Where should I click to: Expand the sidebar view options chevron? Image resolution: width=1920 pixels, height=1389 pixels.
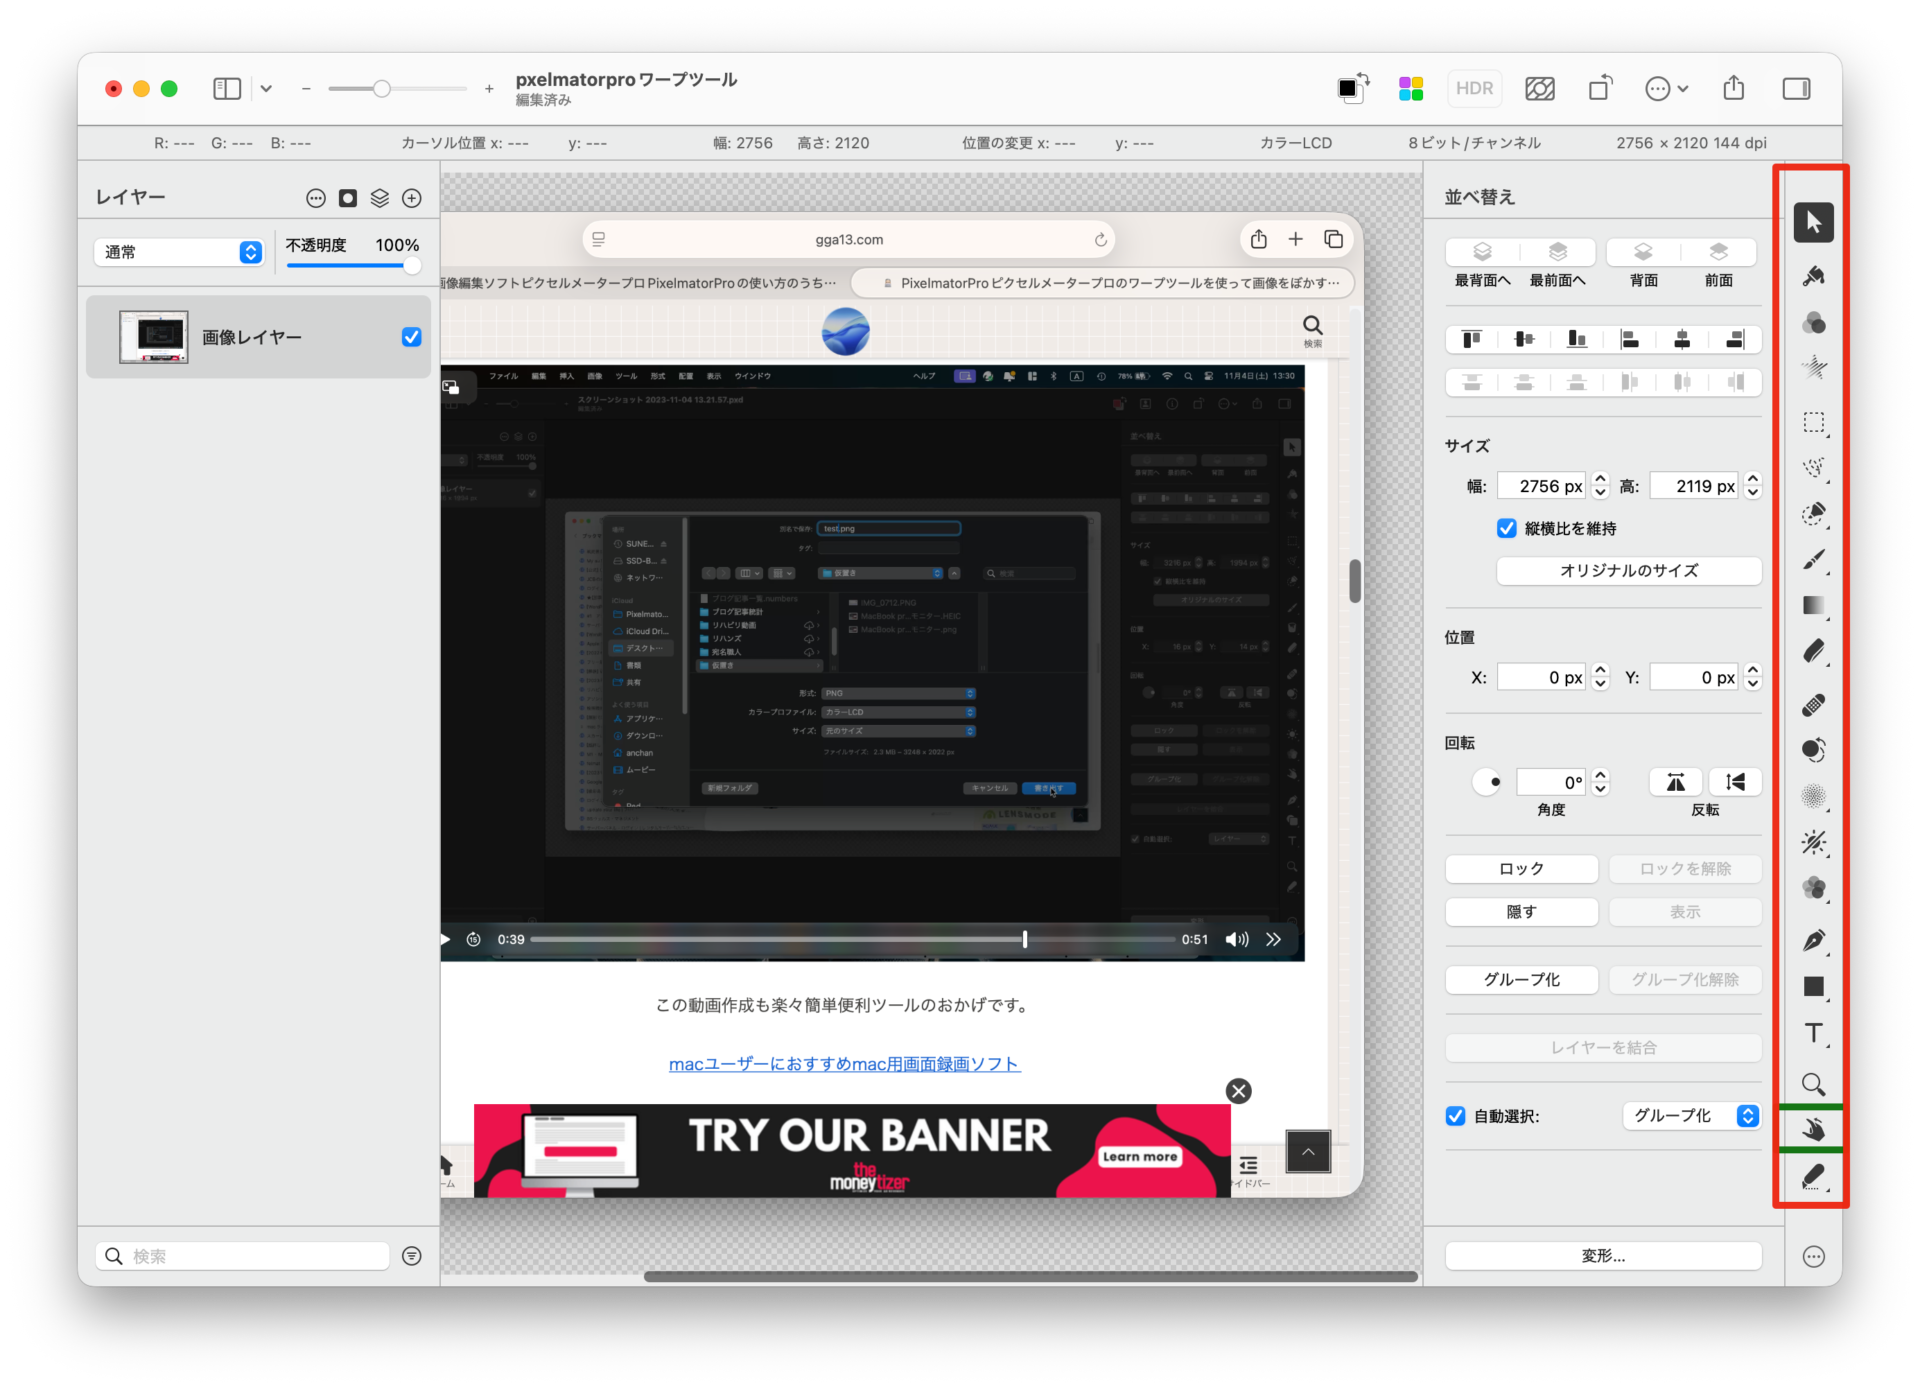click(x=266, y=89)
